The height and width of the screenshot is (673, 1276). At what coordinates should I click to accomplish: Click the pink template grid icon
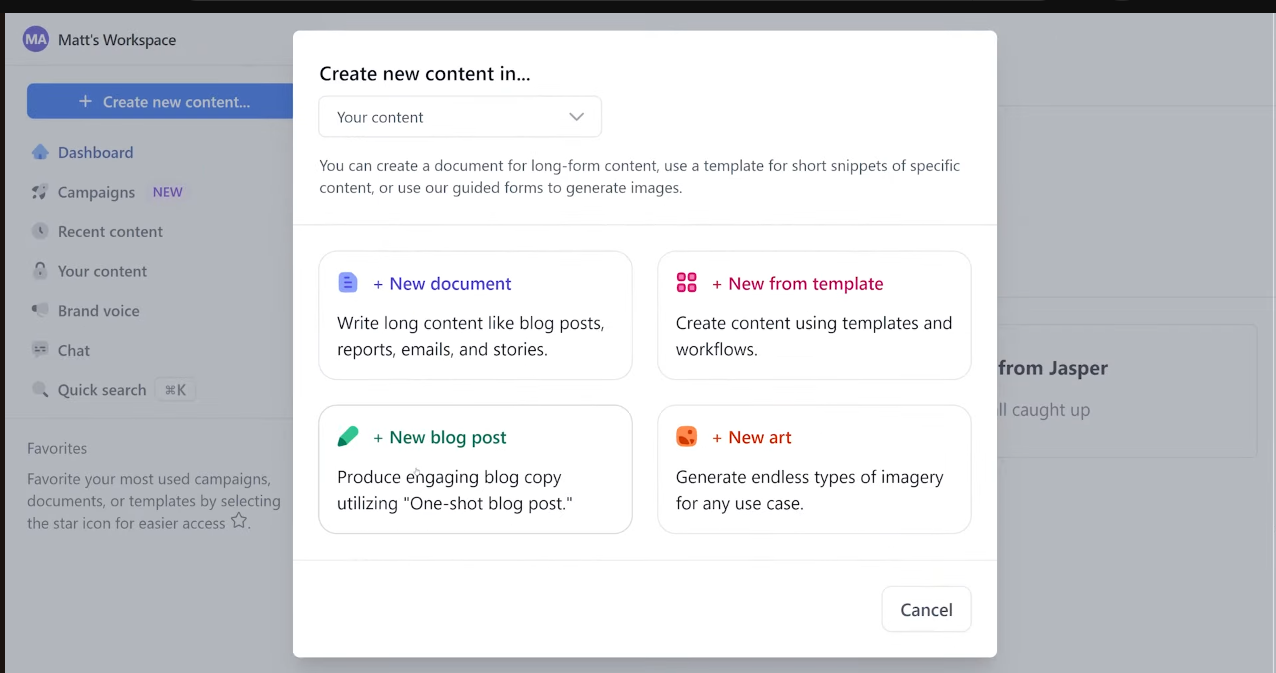click(x=687, y=283)
